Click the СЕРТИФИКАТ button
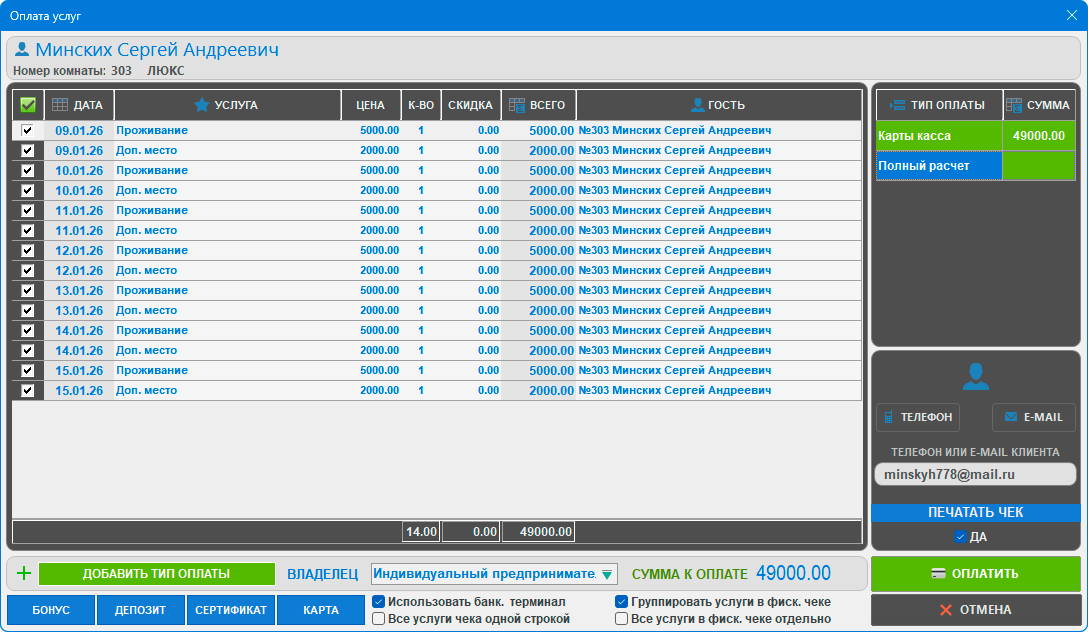Image resolution: width=1088 pixels, height=632 pixels. pyautogui.click(x=230, y=610)
